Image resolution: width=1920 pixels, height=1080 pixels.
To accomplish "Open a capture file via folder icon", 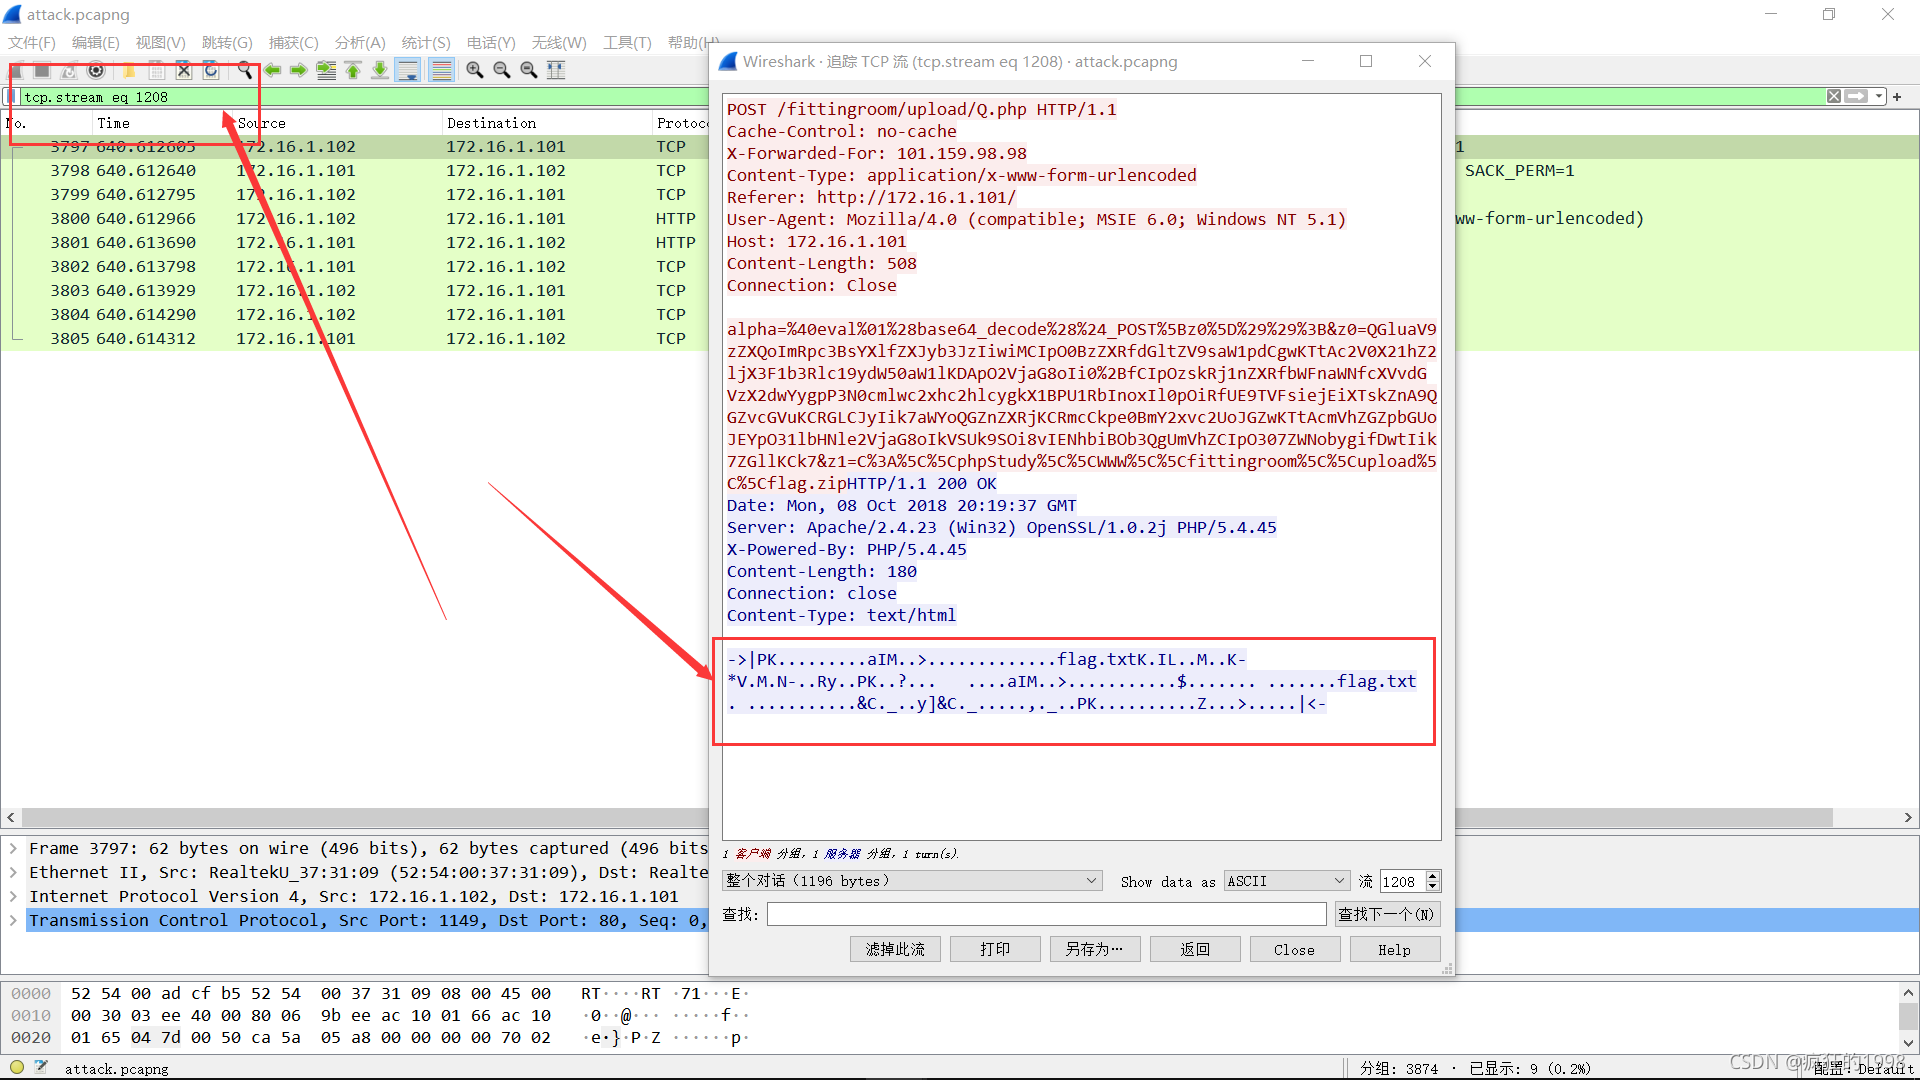I will tap(129, 70).
